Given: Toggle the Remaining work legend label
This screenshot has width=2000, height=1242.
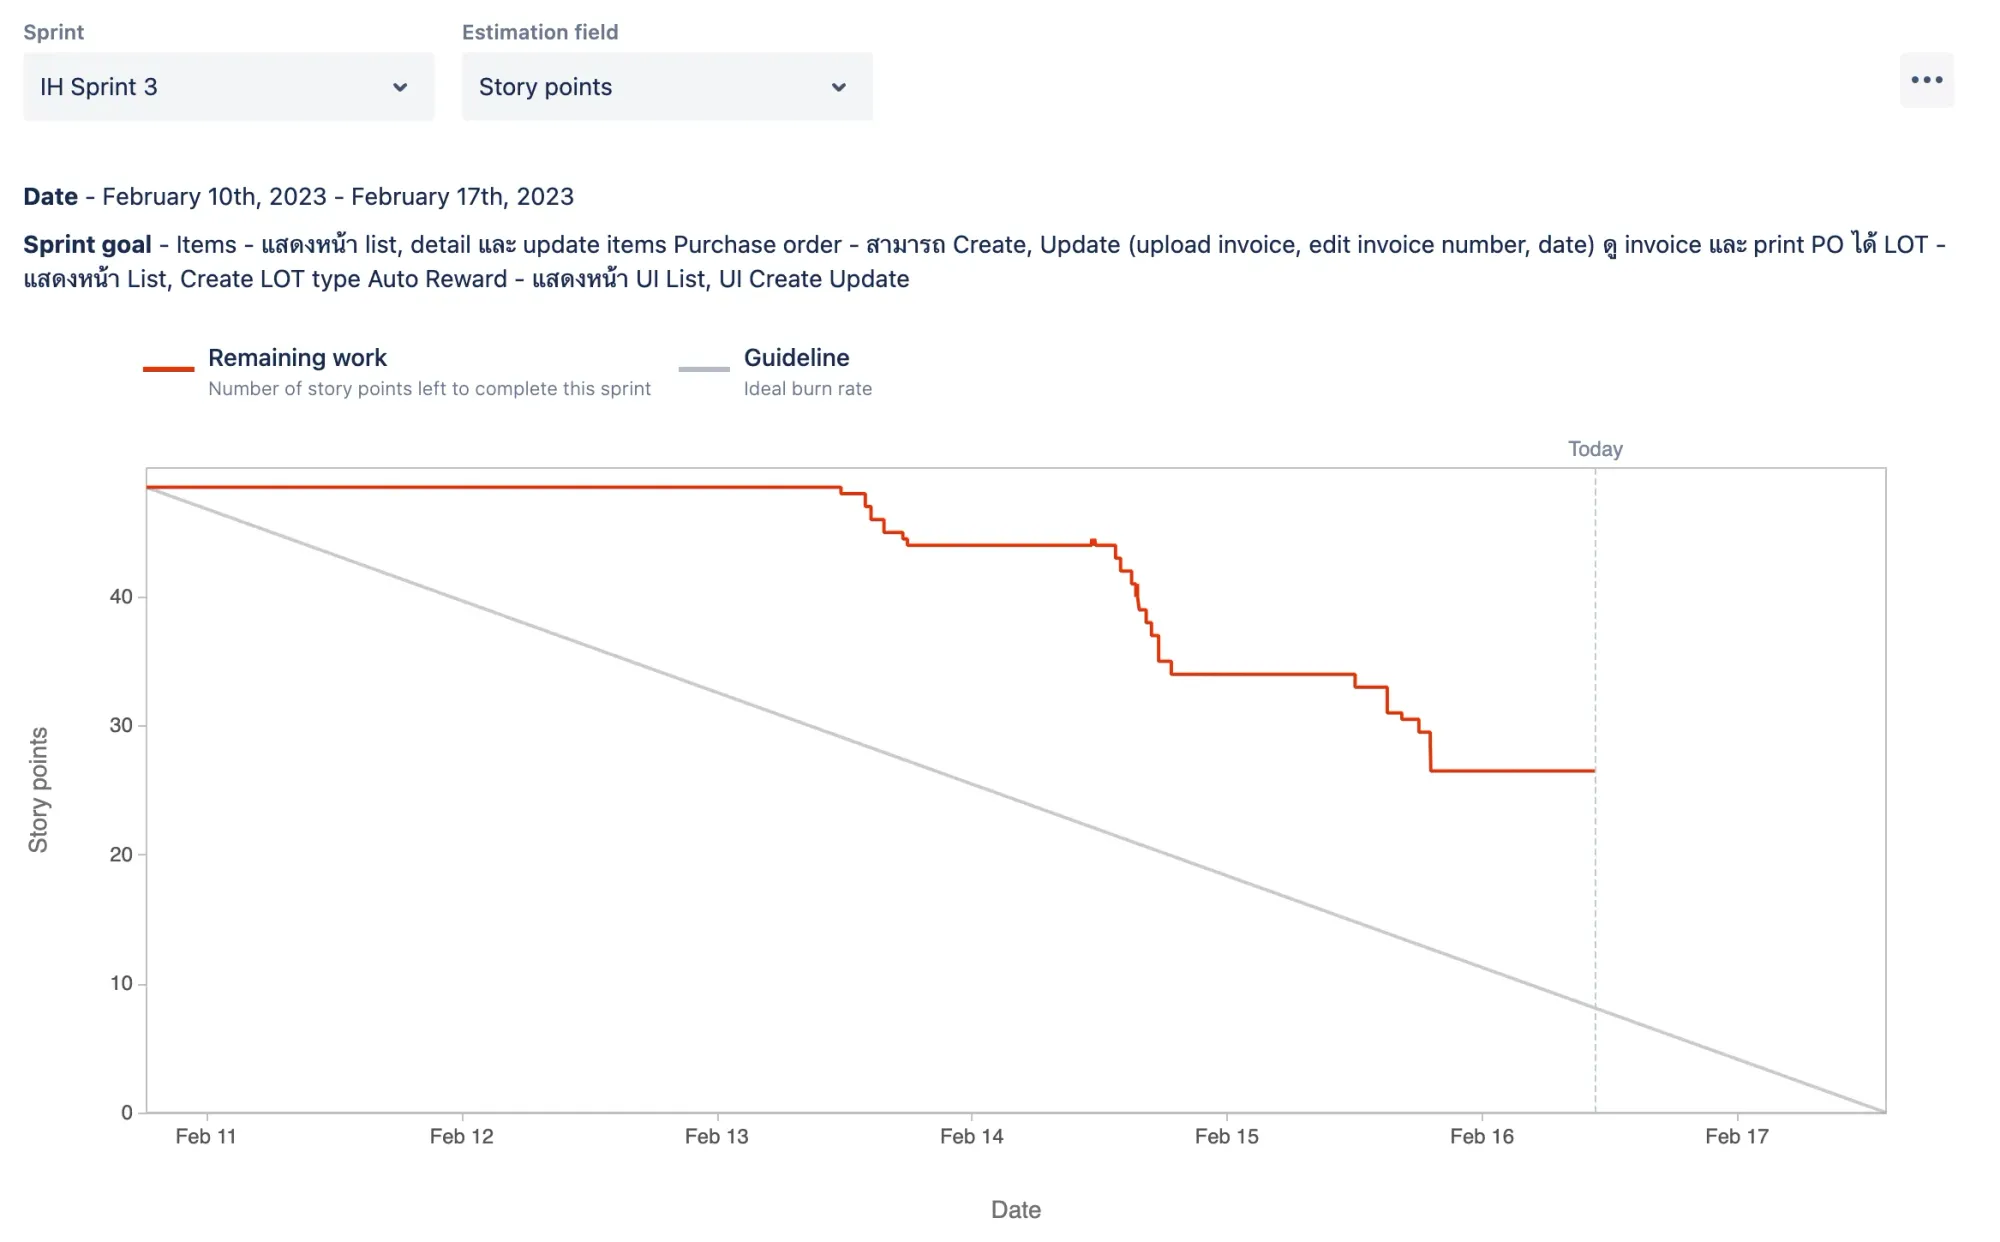Looking at the screenshot, I should [x=297, y=357].
